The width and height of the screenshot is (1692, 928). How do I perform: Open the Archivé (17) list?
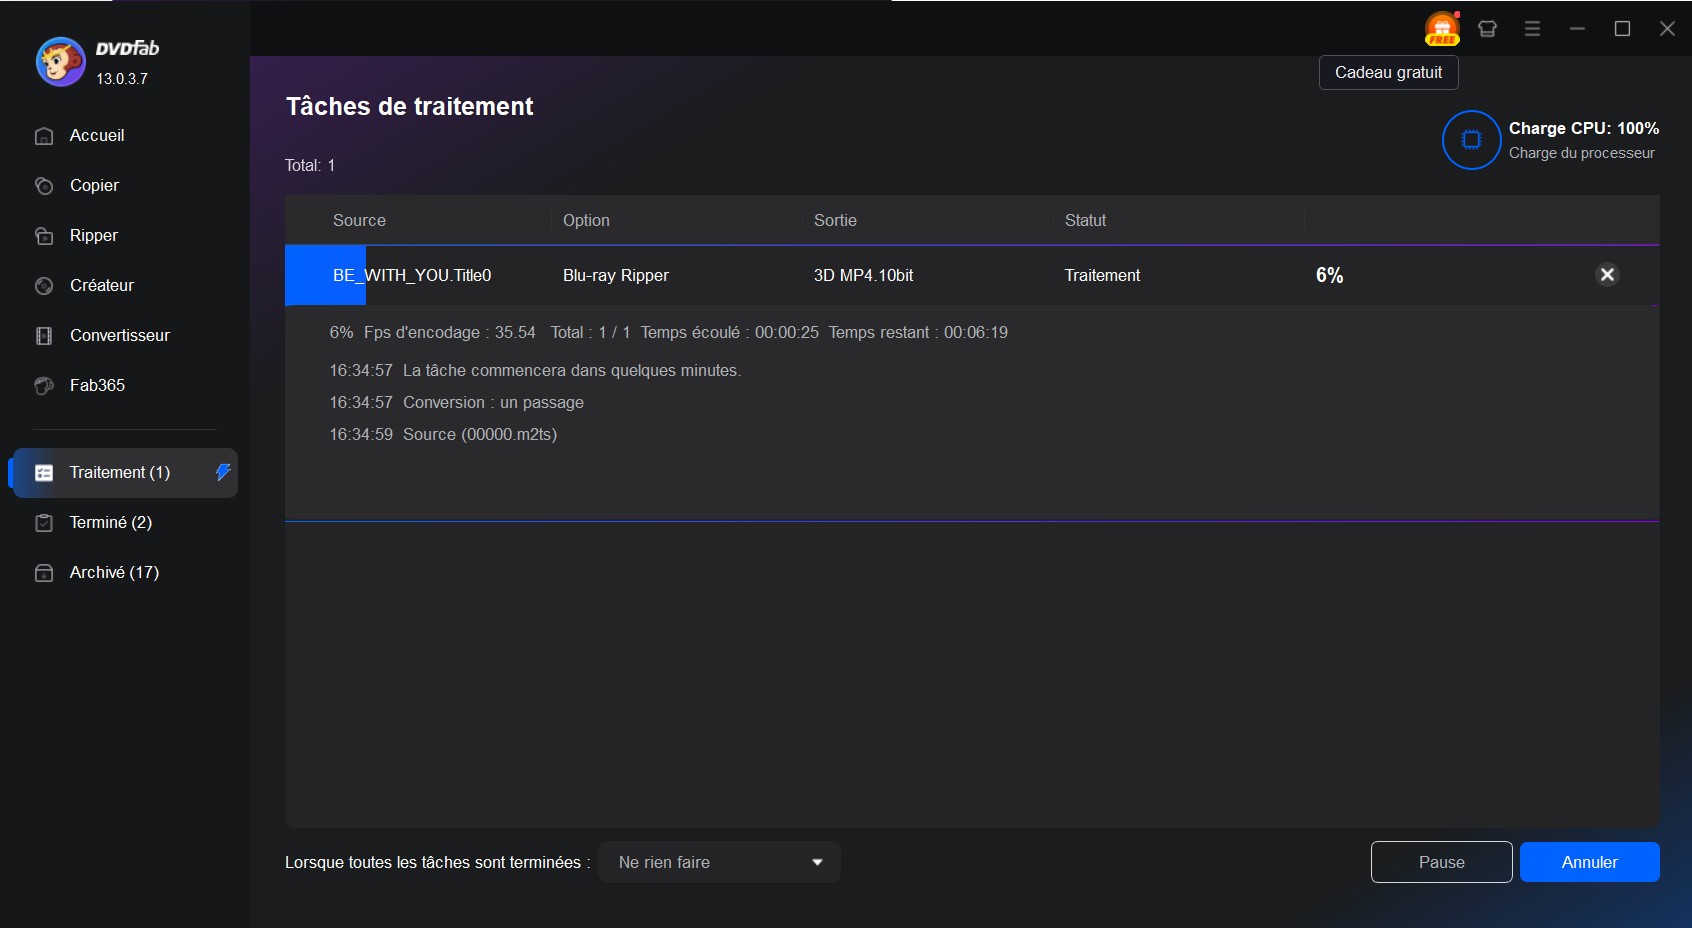(114, 573)
